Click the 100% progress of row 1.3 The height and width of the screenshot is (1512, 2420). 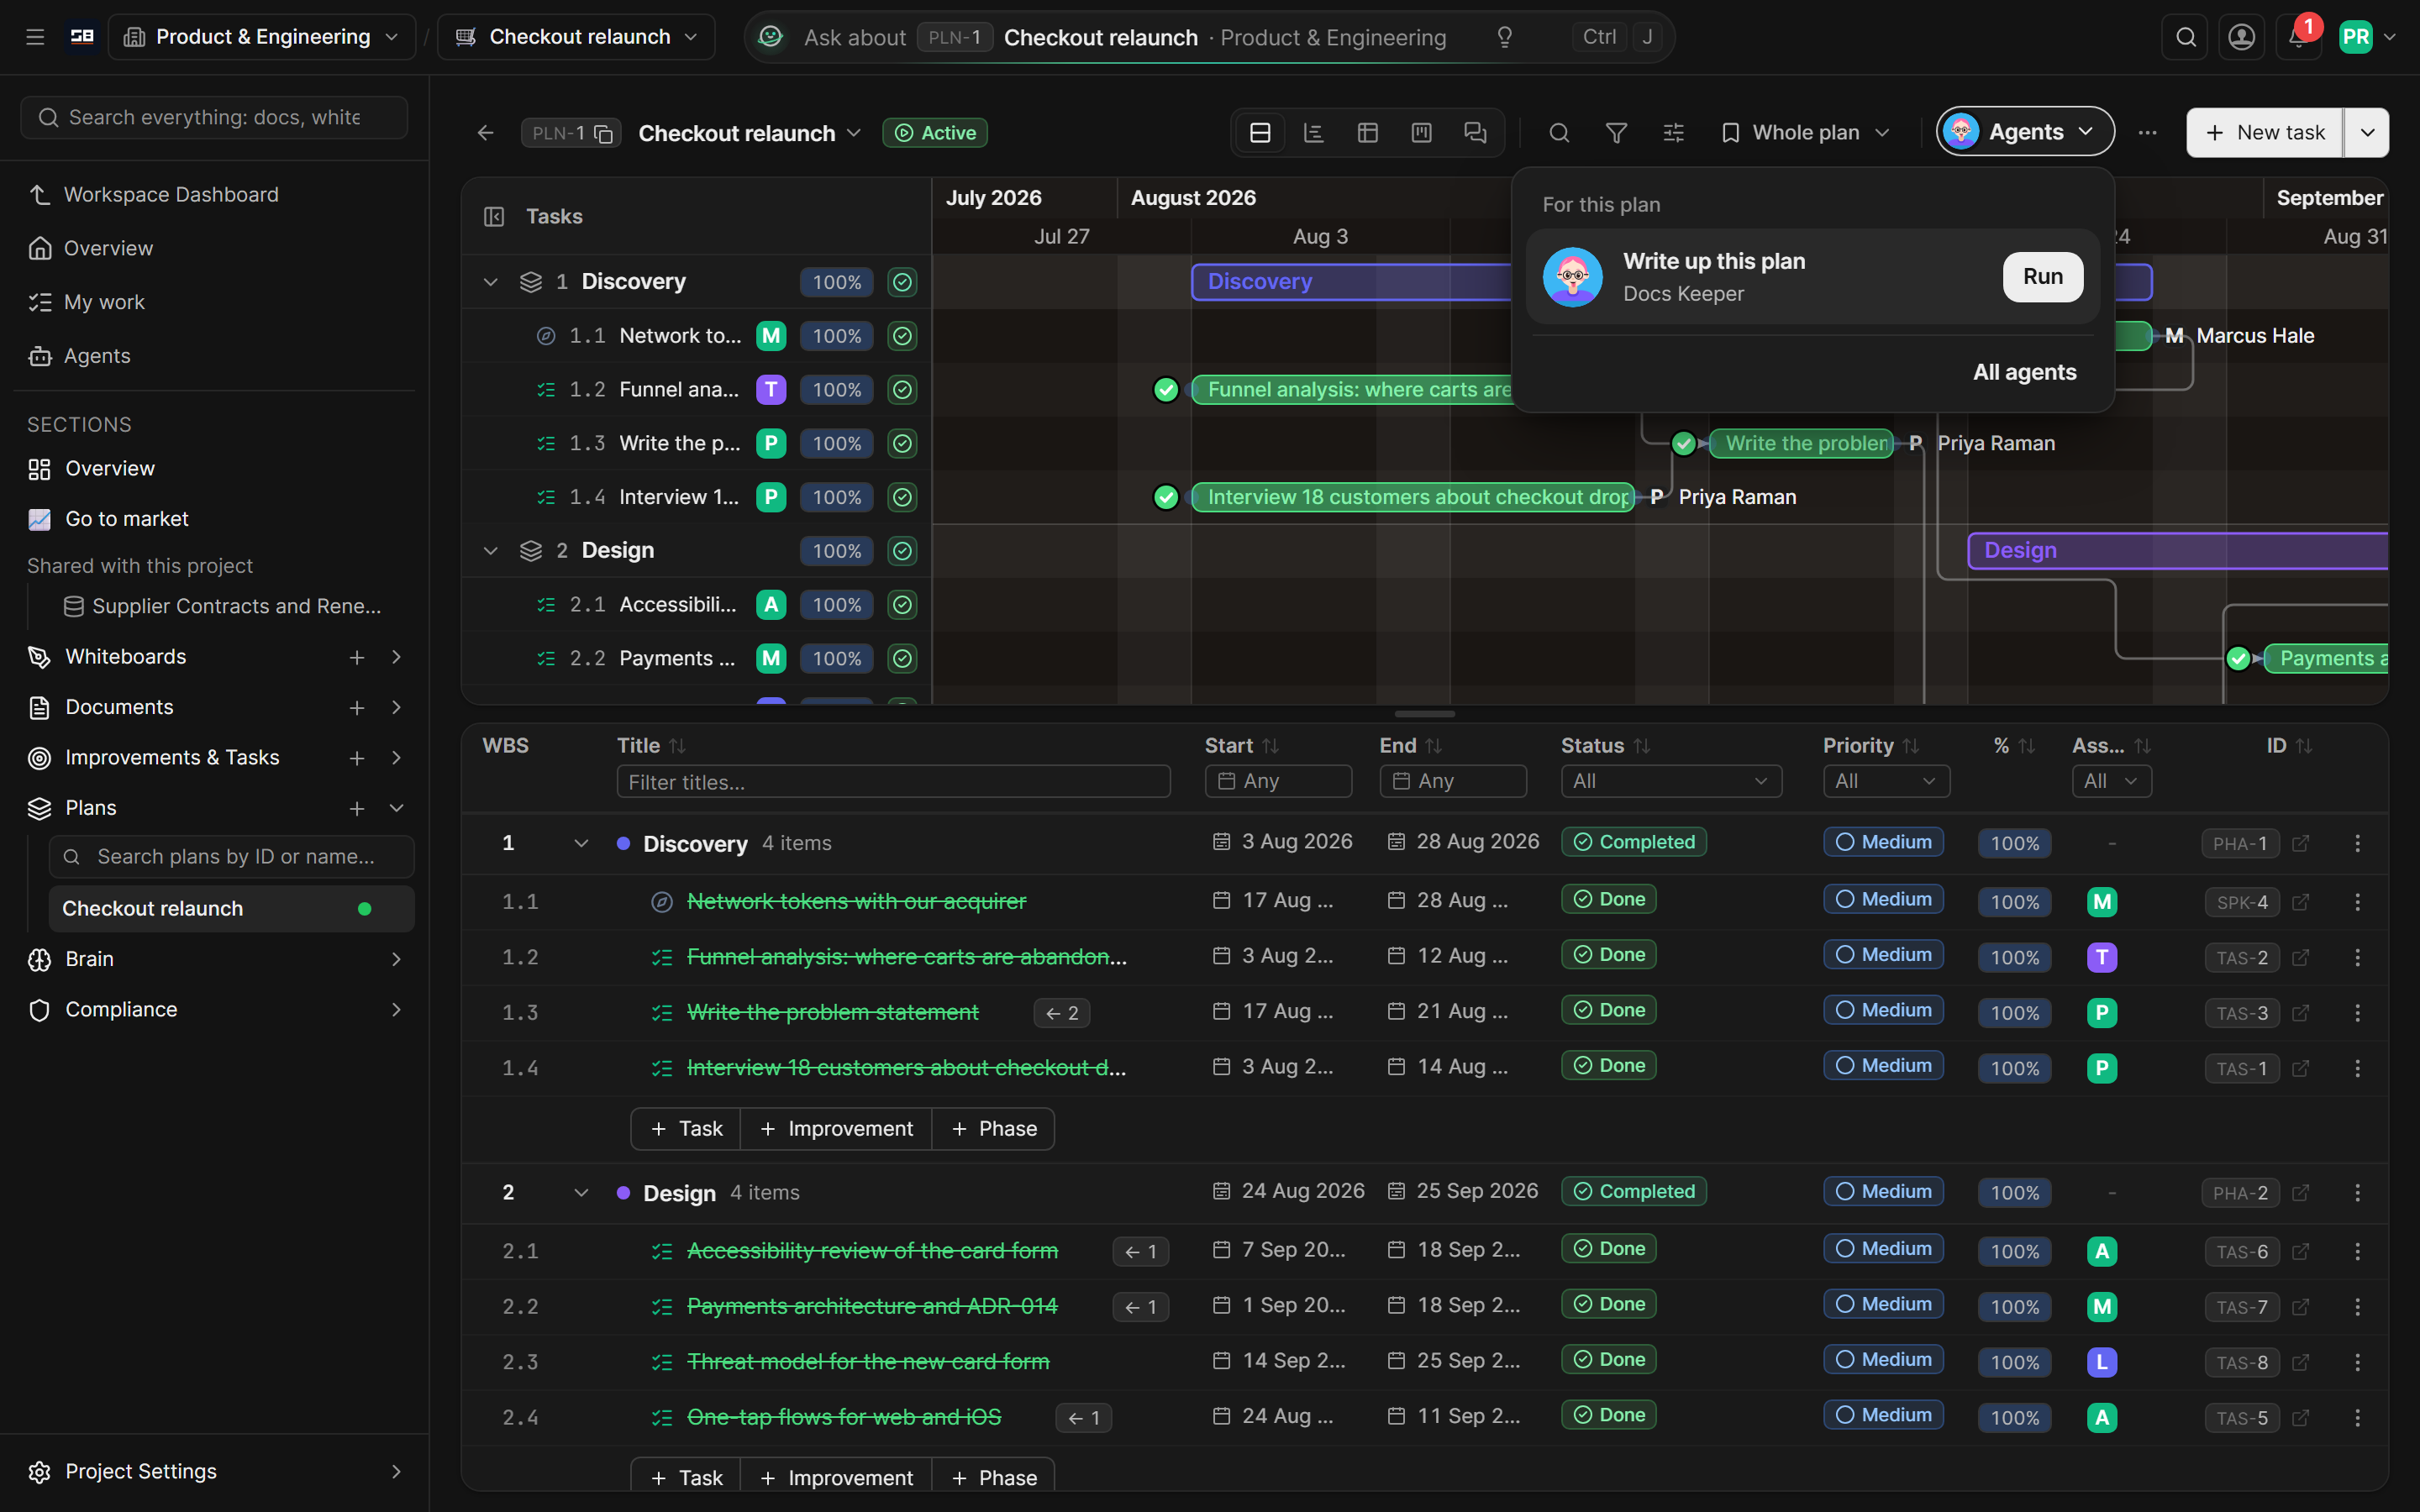(x=2014, y=1013)
